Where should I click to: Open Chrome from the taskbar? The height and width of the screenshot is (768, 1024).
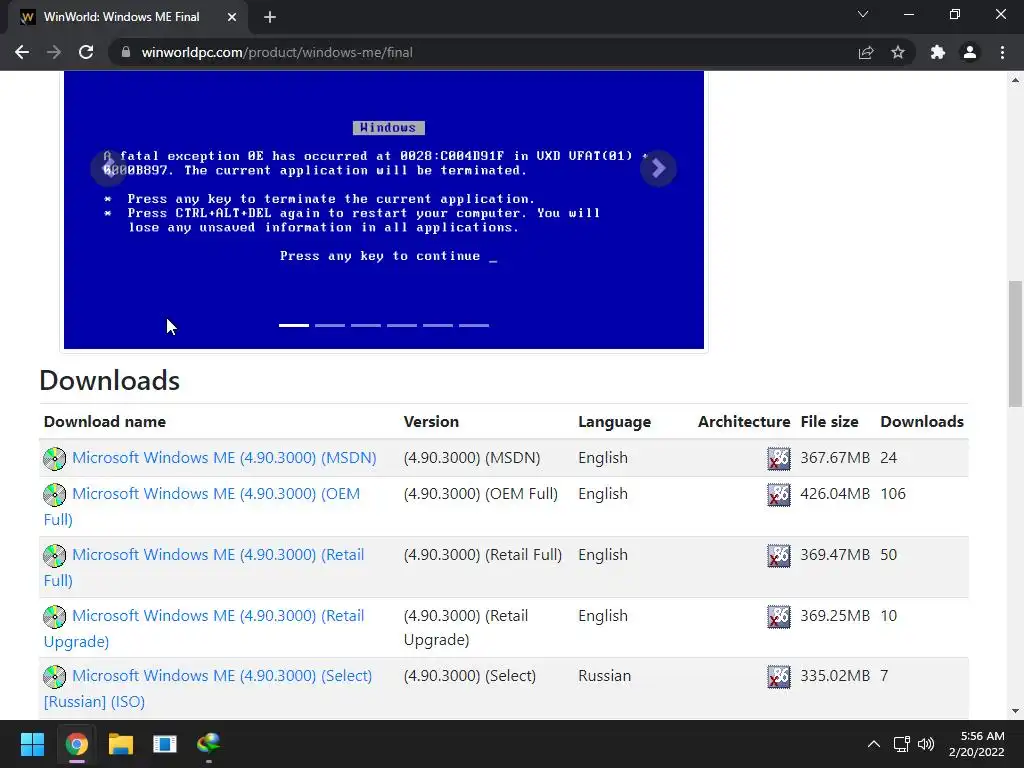coord(76,744)
